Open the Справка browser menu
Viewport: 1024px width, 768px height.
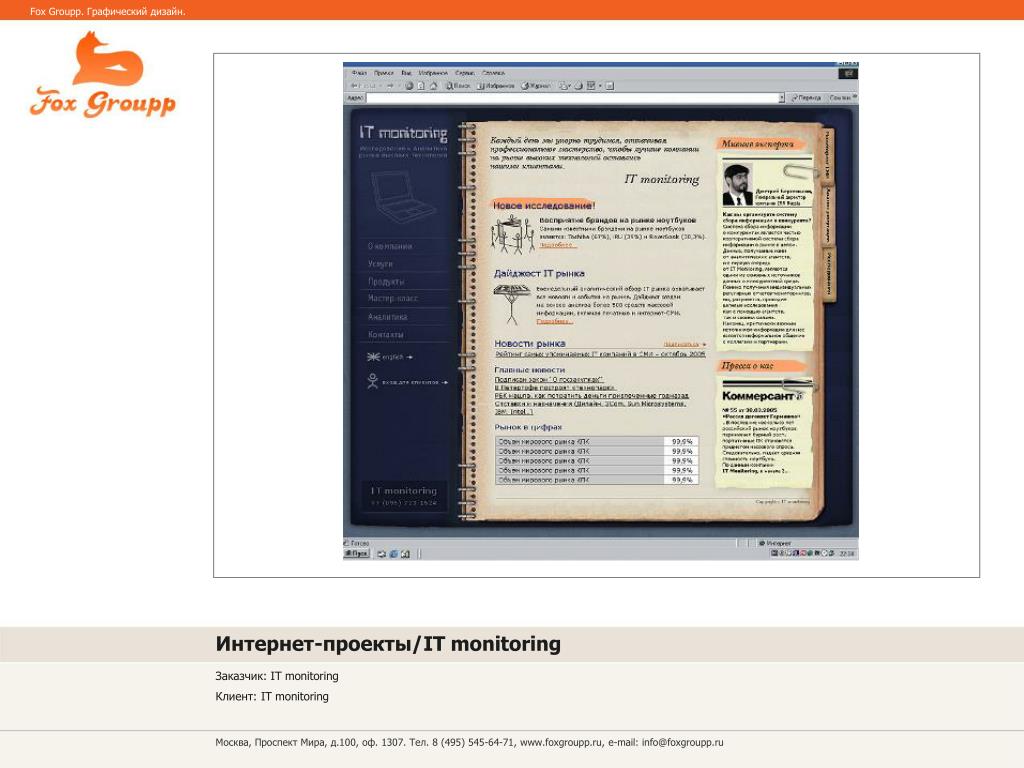click(493, 73)
